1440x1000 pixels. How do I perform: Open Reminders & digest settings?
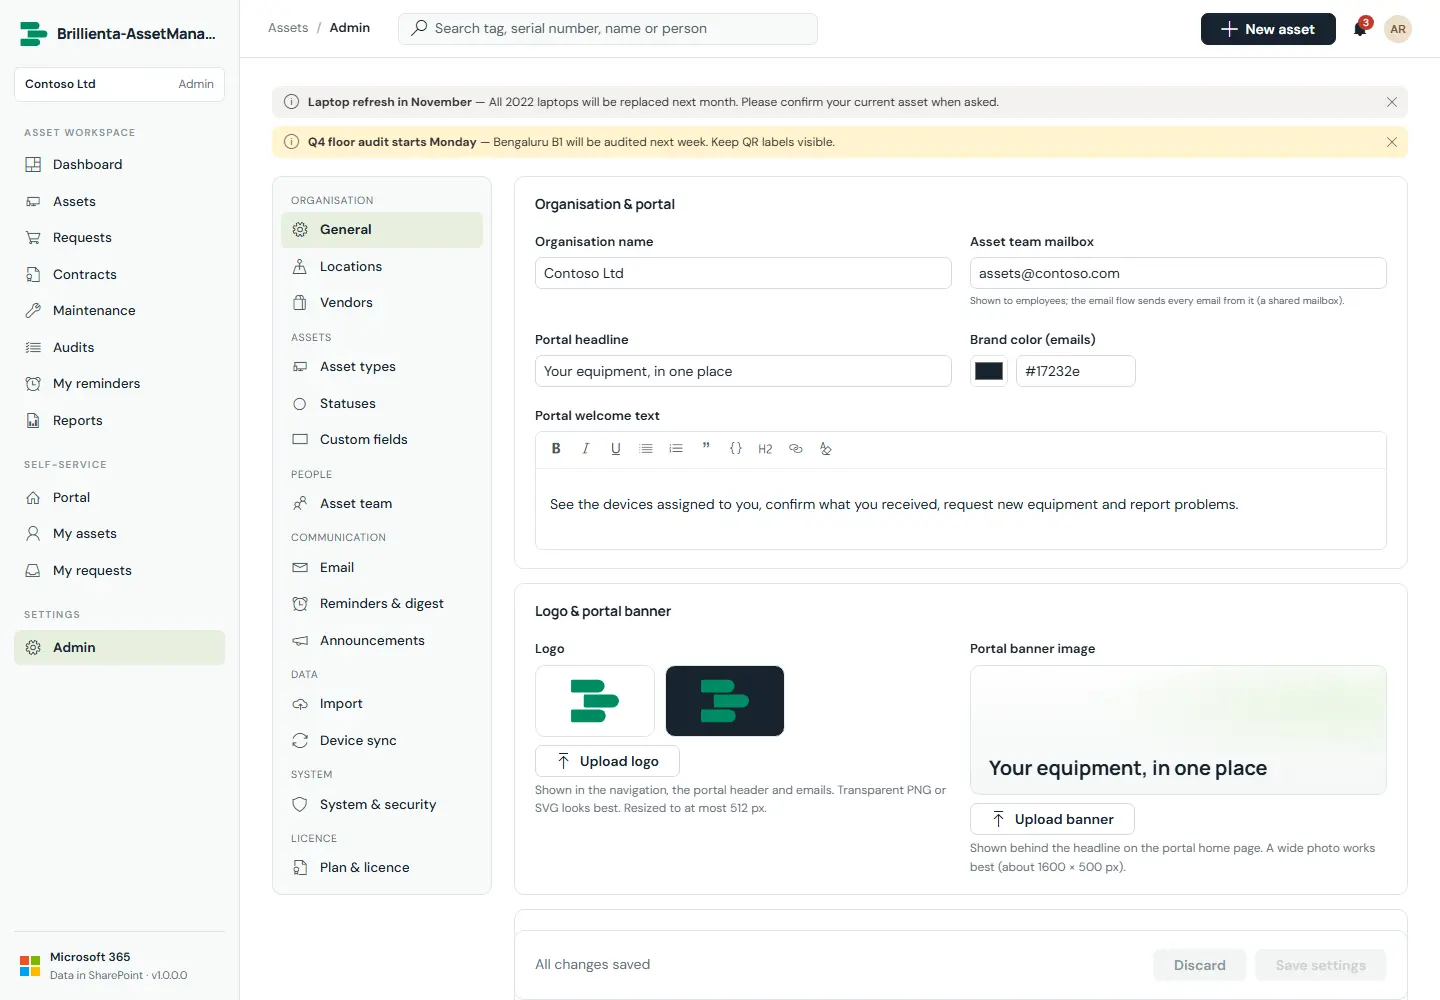[x=382, y=603]
